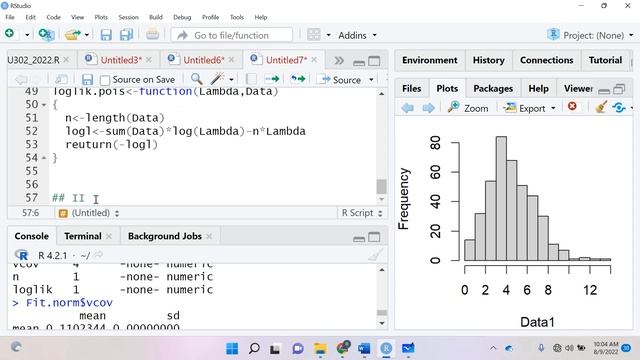Switch to the Untitled6 tab

pyautogui.click(x=204, y=60)
